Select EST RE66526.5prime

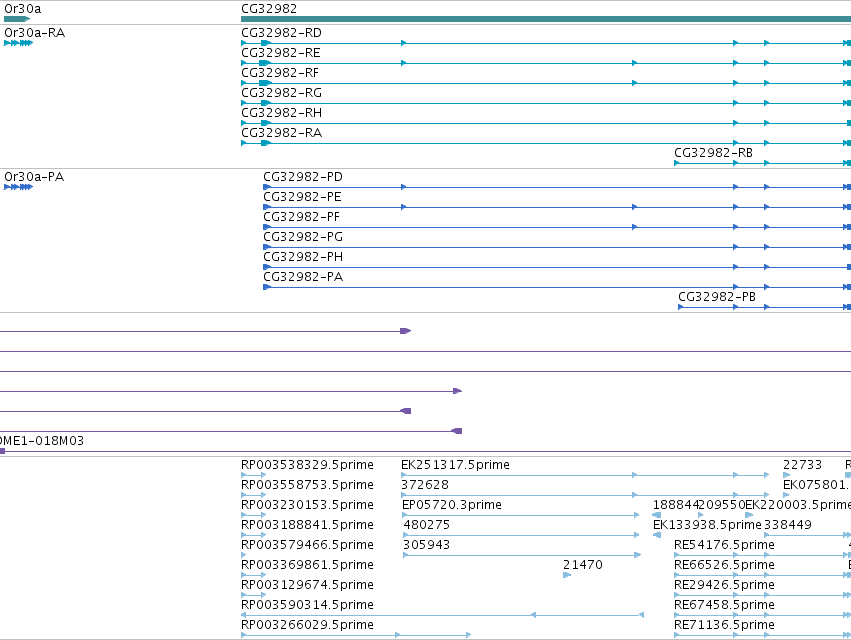724,566
